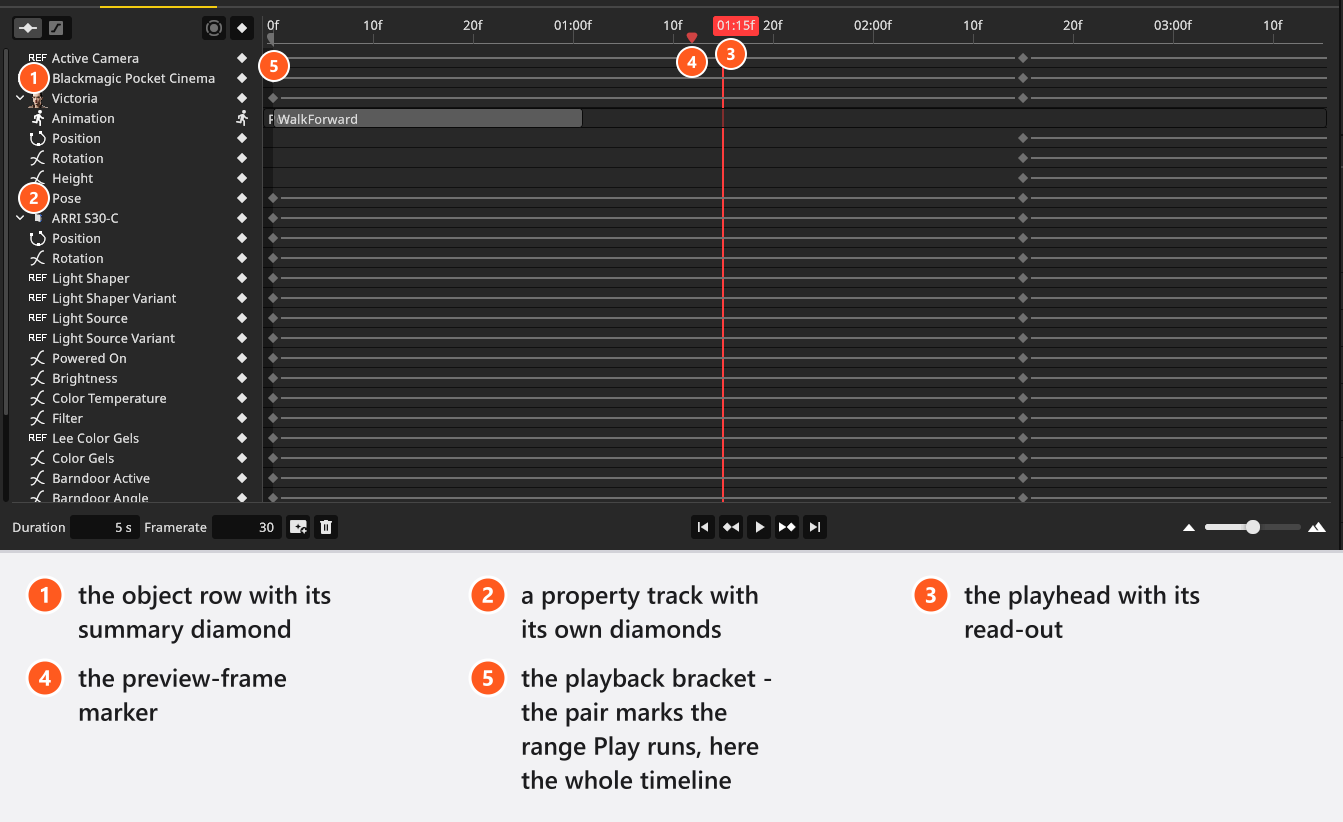Click the Duration input field

coord(104,527)
